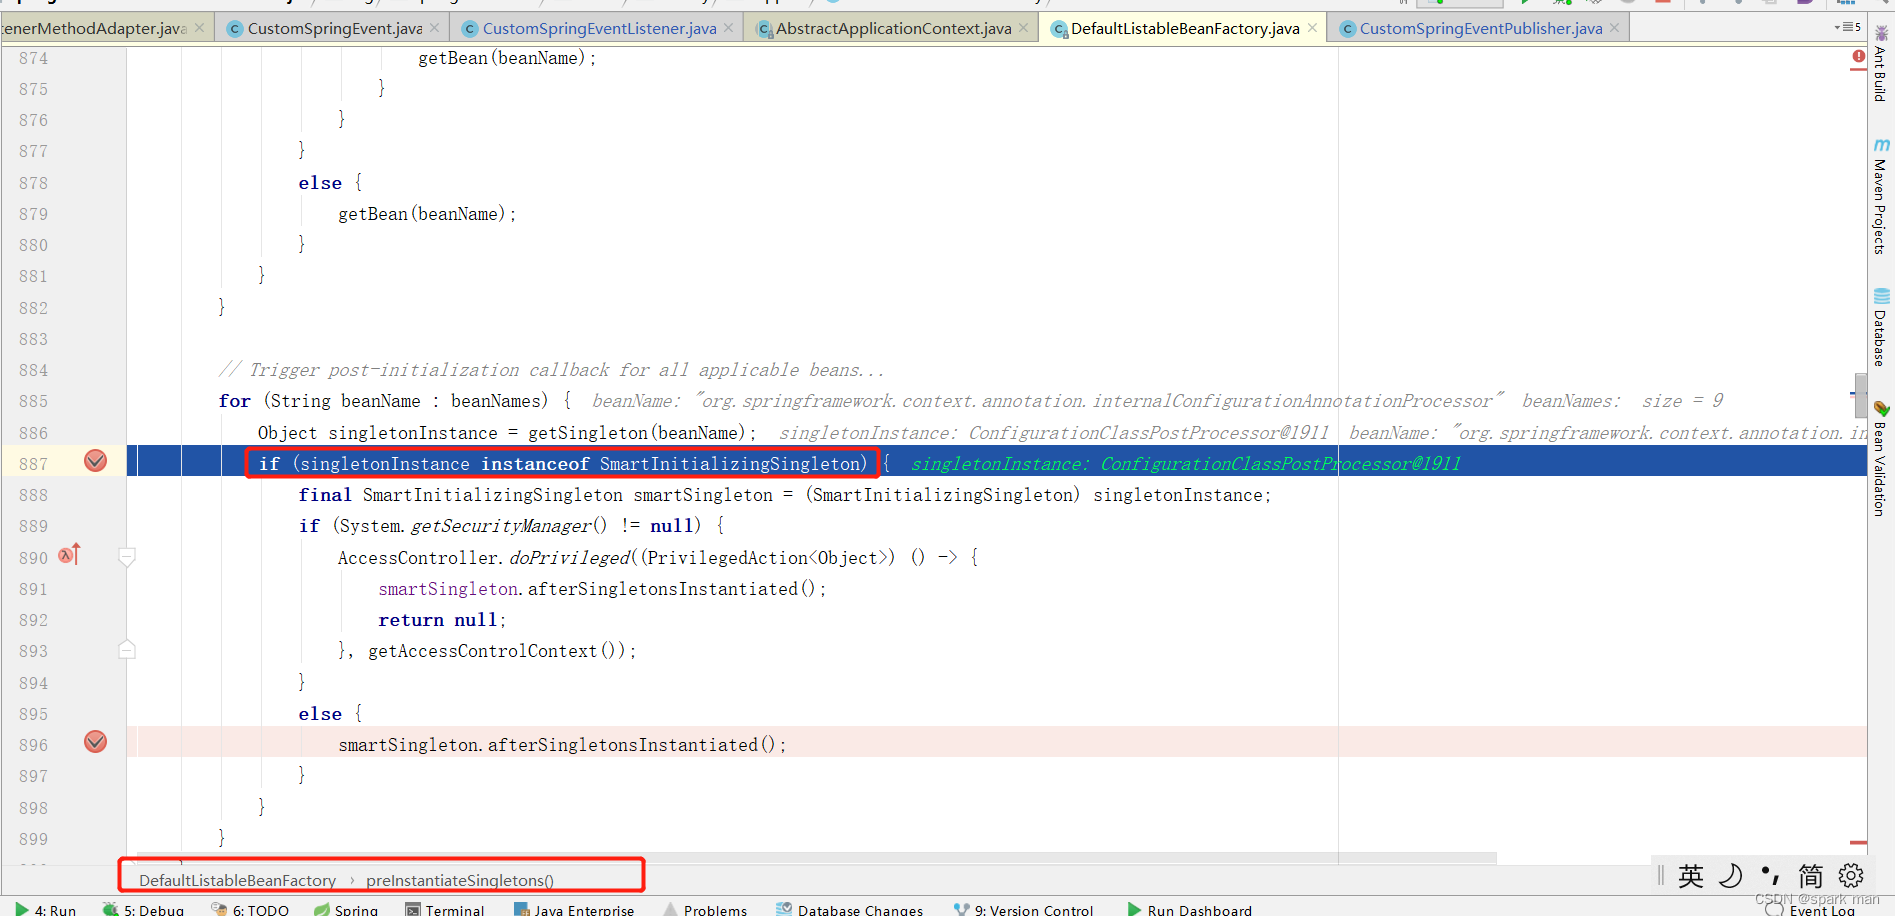1895x916 pixels.
Task: Open the Database Changes tool window
Action: tap(850, 909)
